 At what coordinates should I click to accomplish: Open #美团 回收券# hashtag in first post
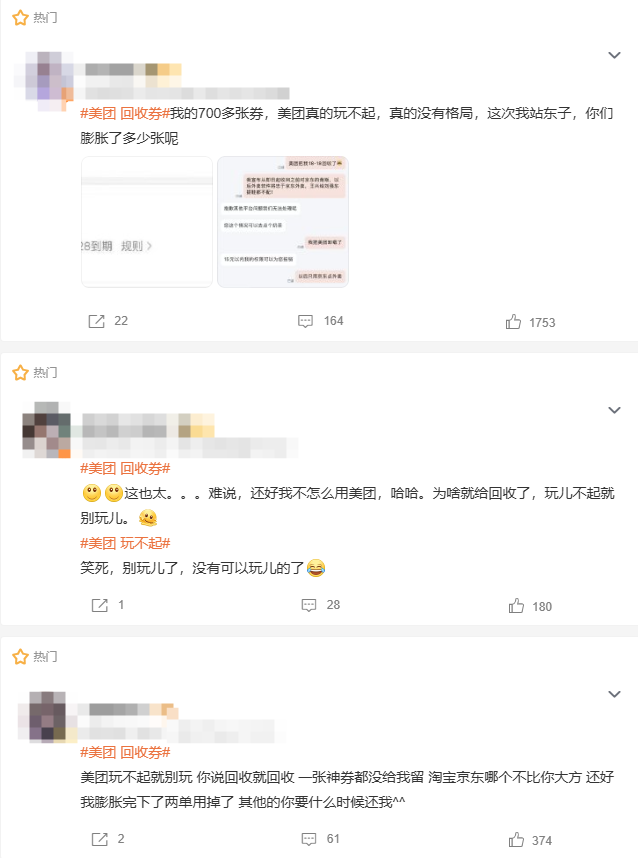click(x=125, y=113)
